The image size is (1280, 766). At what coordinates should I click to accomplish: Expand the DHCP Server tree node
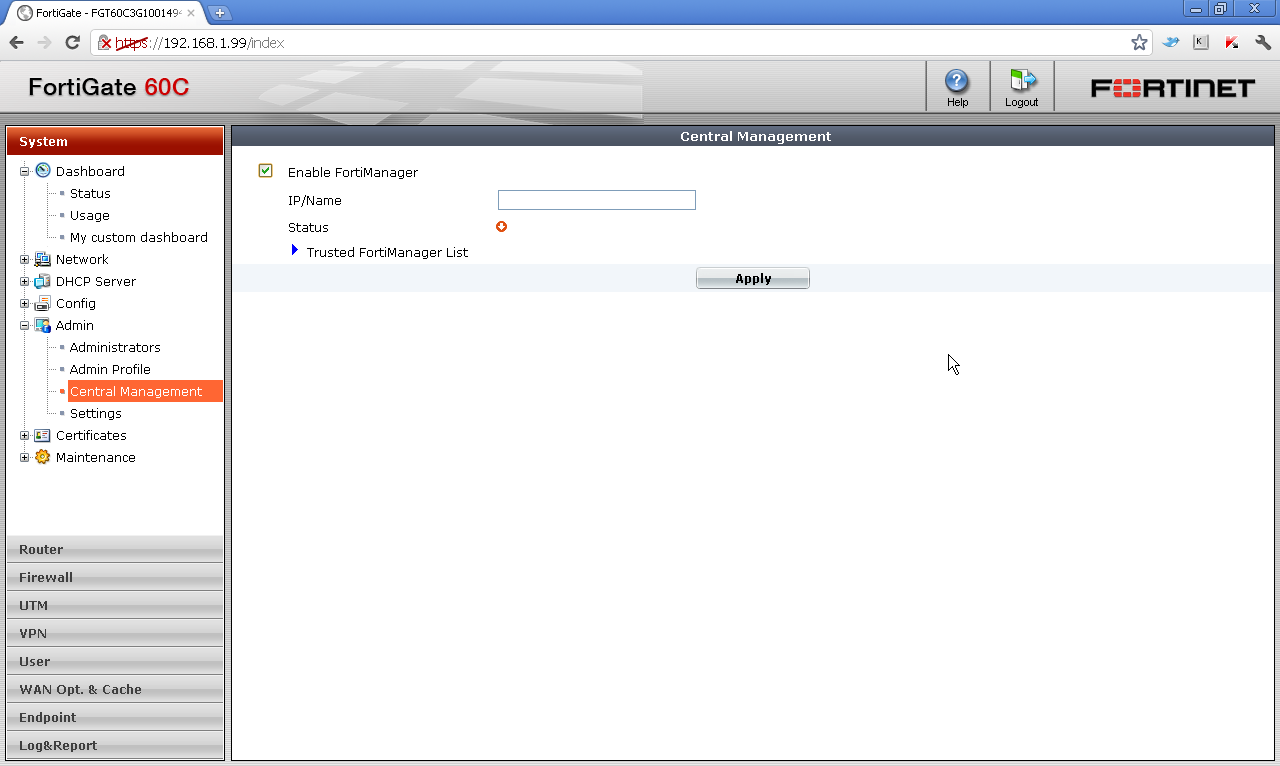[x=25, y=281]
